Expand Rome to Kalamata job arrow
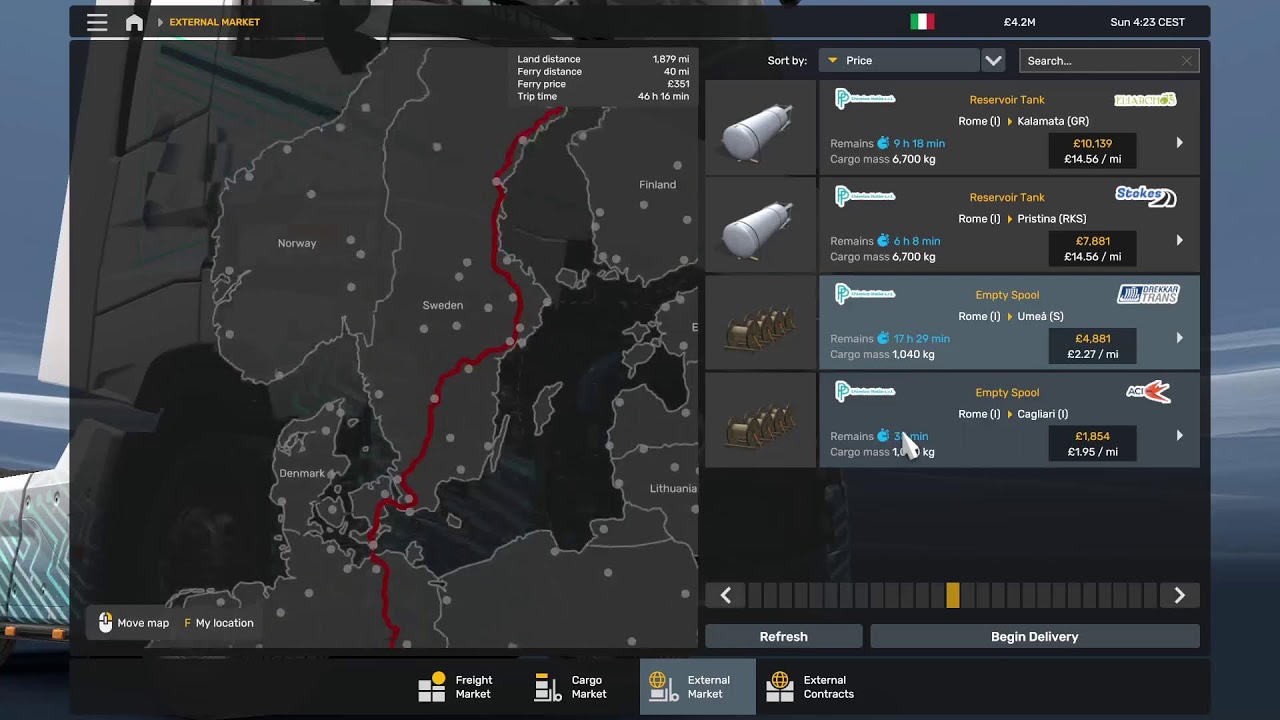The height and width of the screenshot is (720, 1280). click(x=1179, y=143)
